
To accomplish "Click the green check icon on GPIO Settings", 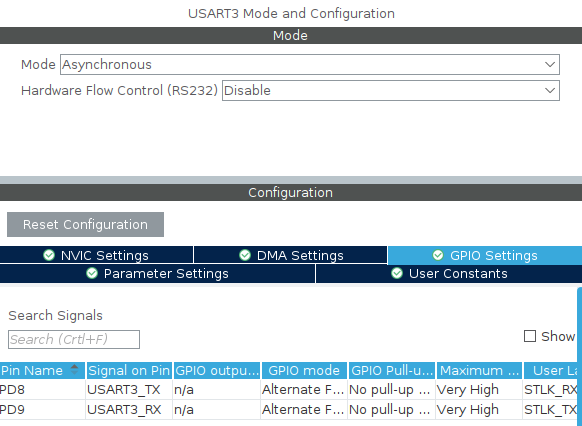I will [x=438, y=255].
